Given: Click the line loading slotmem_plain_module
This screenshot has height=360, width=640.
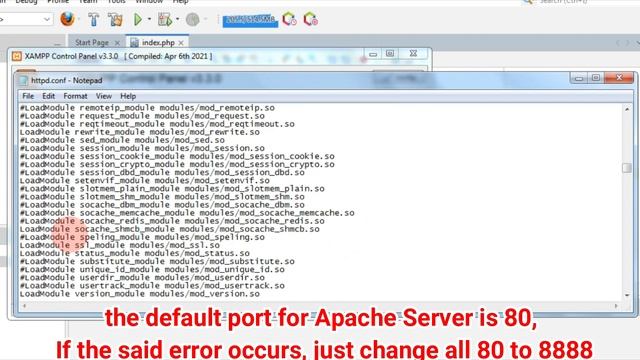Looking at the screenshot, I should tap(172, 189).
